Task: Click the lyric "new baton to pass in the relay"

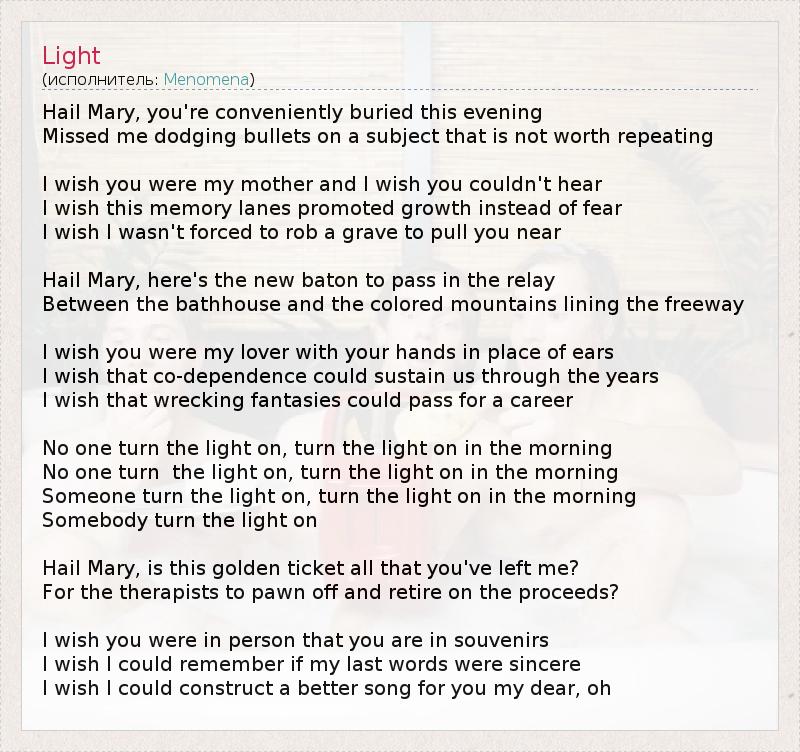Action: (x=298, y=280)
